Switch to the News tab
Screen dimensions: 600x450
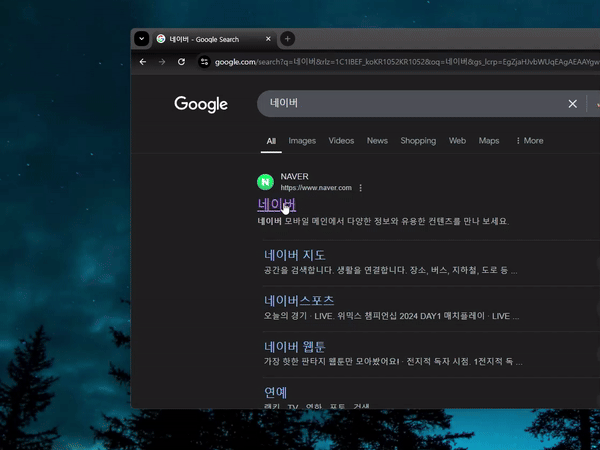point(377,141)
